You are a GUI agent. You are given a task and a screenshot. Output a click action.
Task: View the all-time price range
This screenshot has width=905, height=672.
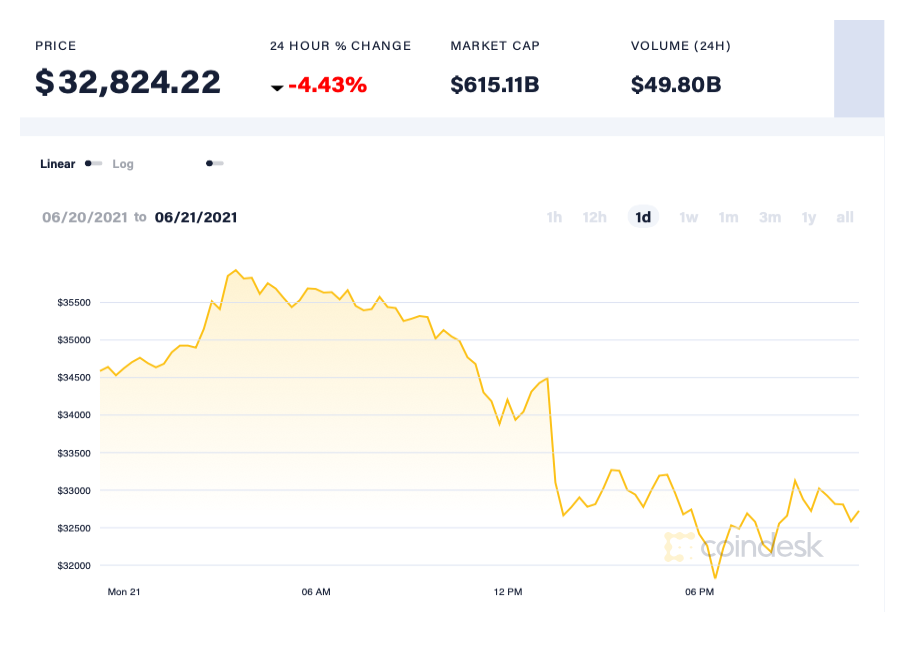coord(845,217)
